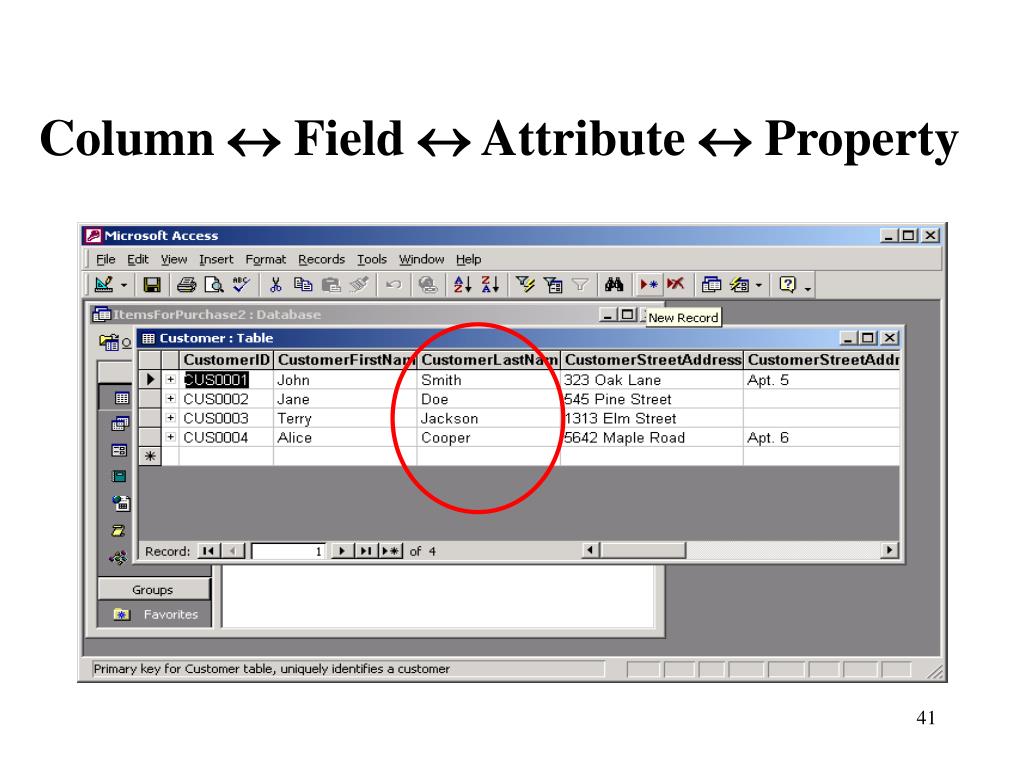The image size is (1024, 768).
Task: Open the View button dropdown arrow
Action: [x=123, y=285]
